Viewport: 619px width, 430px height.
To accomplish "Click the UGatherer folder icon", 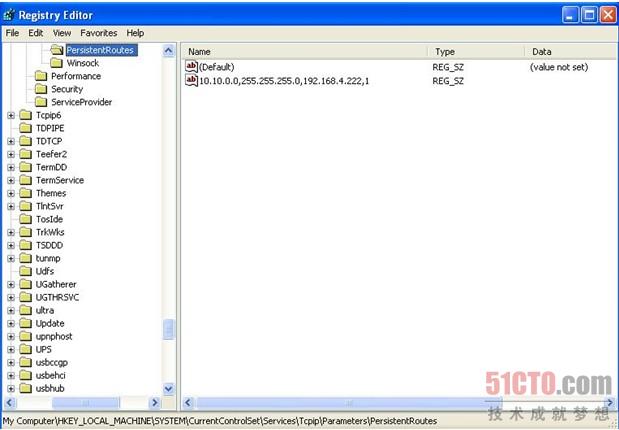I will pyautogui.click(x=26, y=284).
